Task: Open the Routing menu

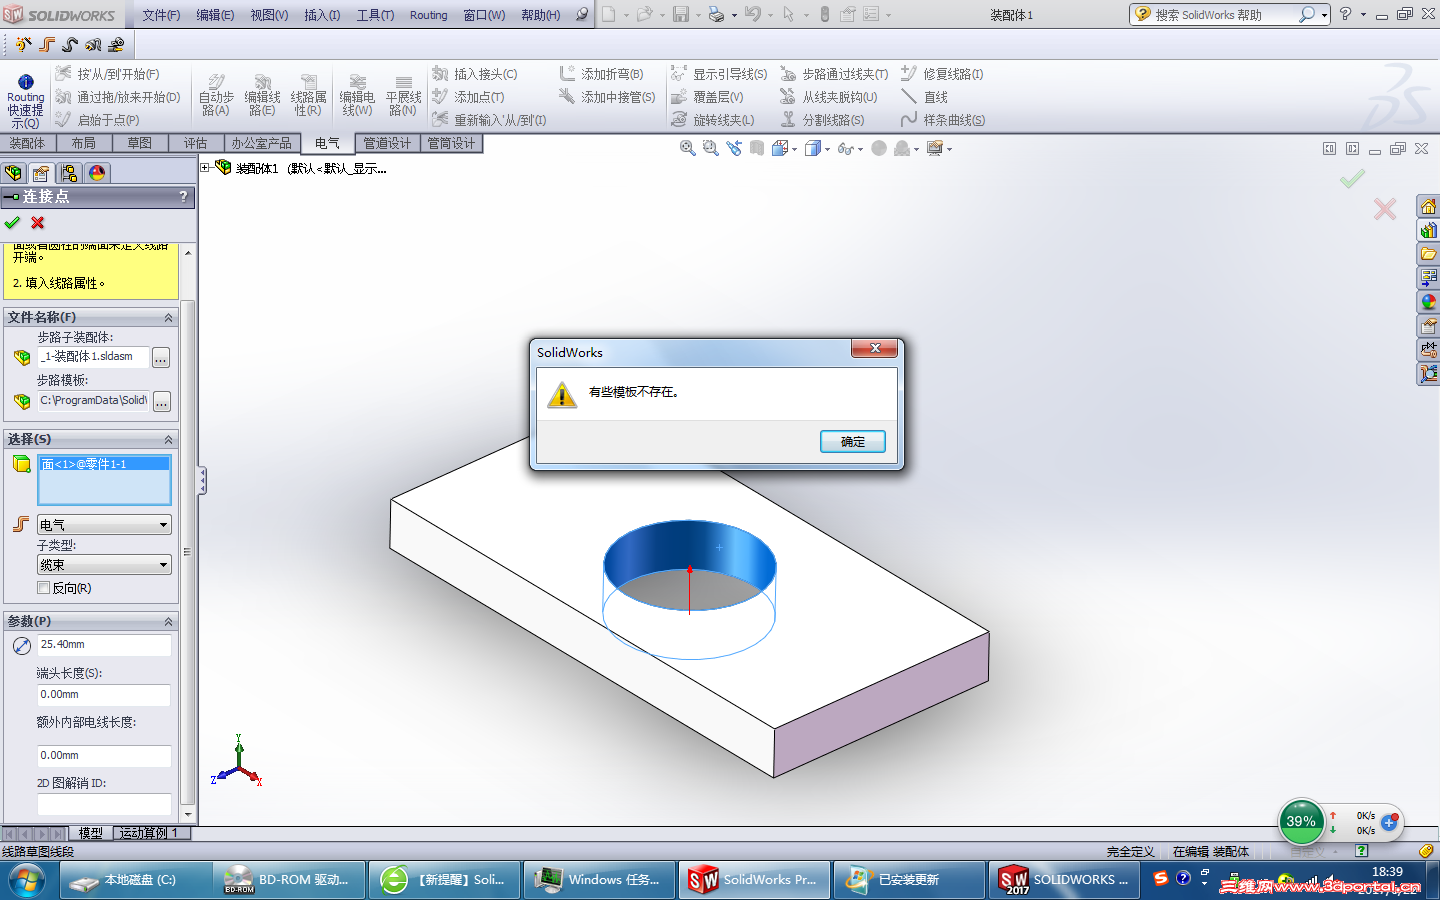Action: tap(429, 15)
